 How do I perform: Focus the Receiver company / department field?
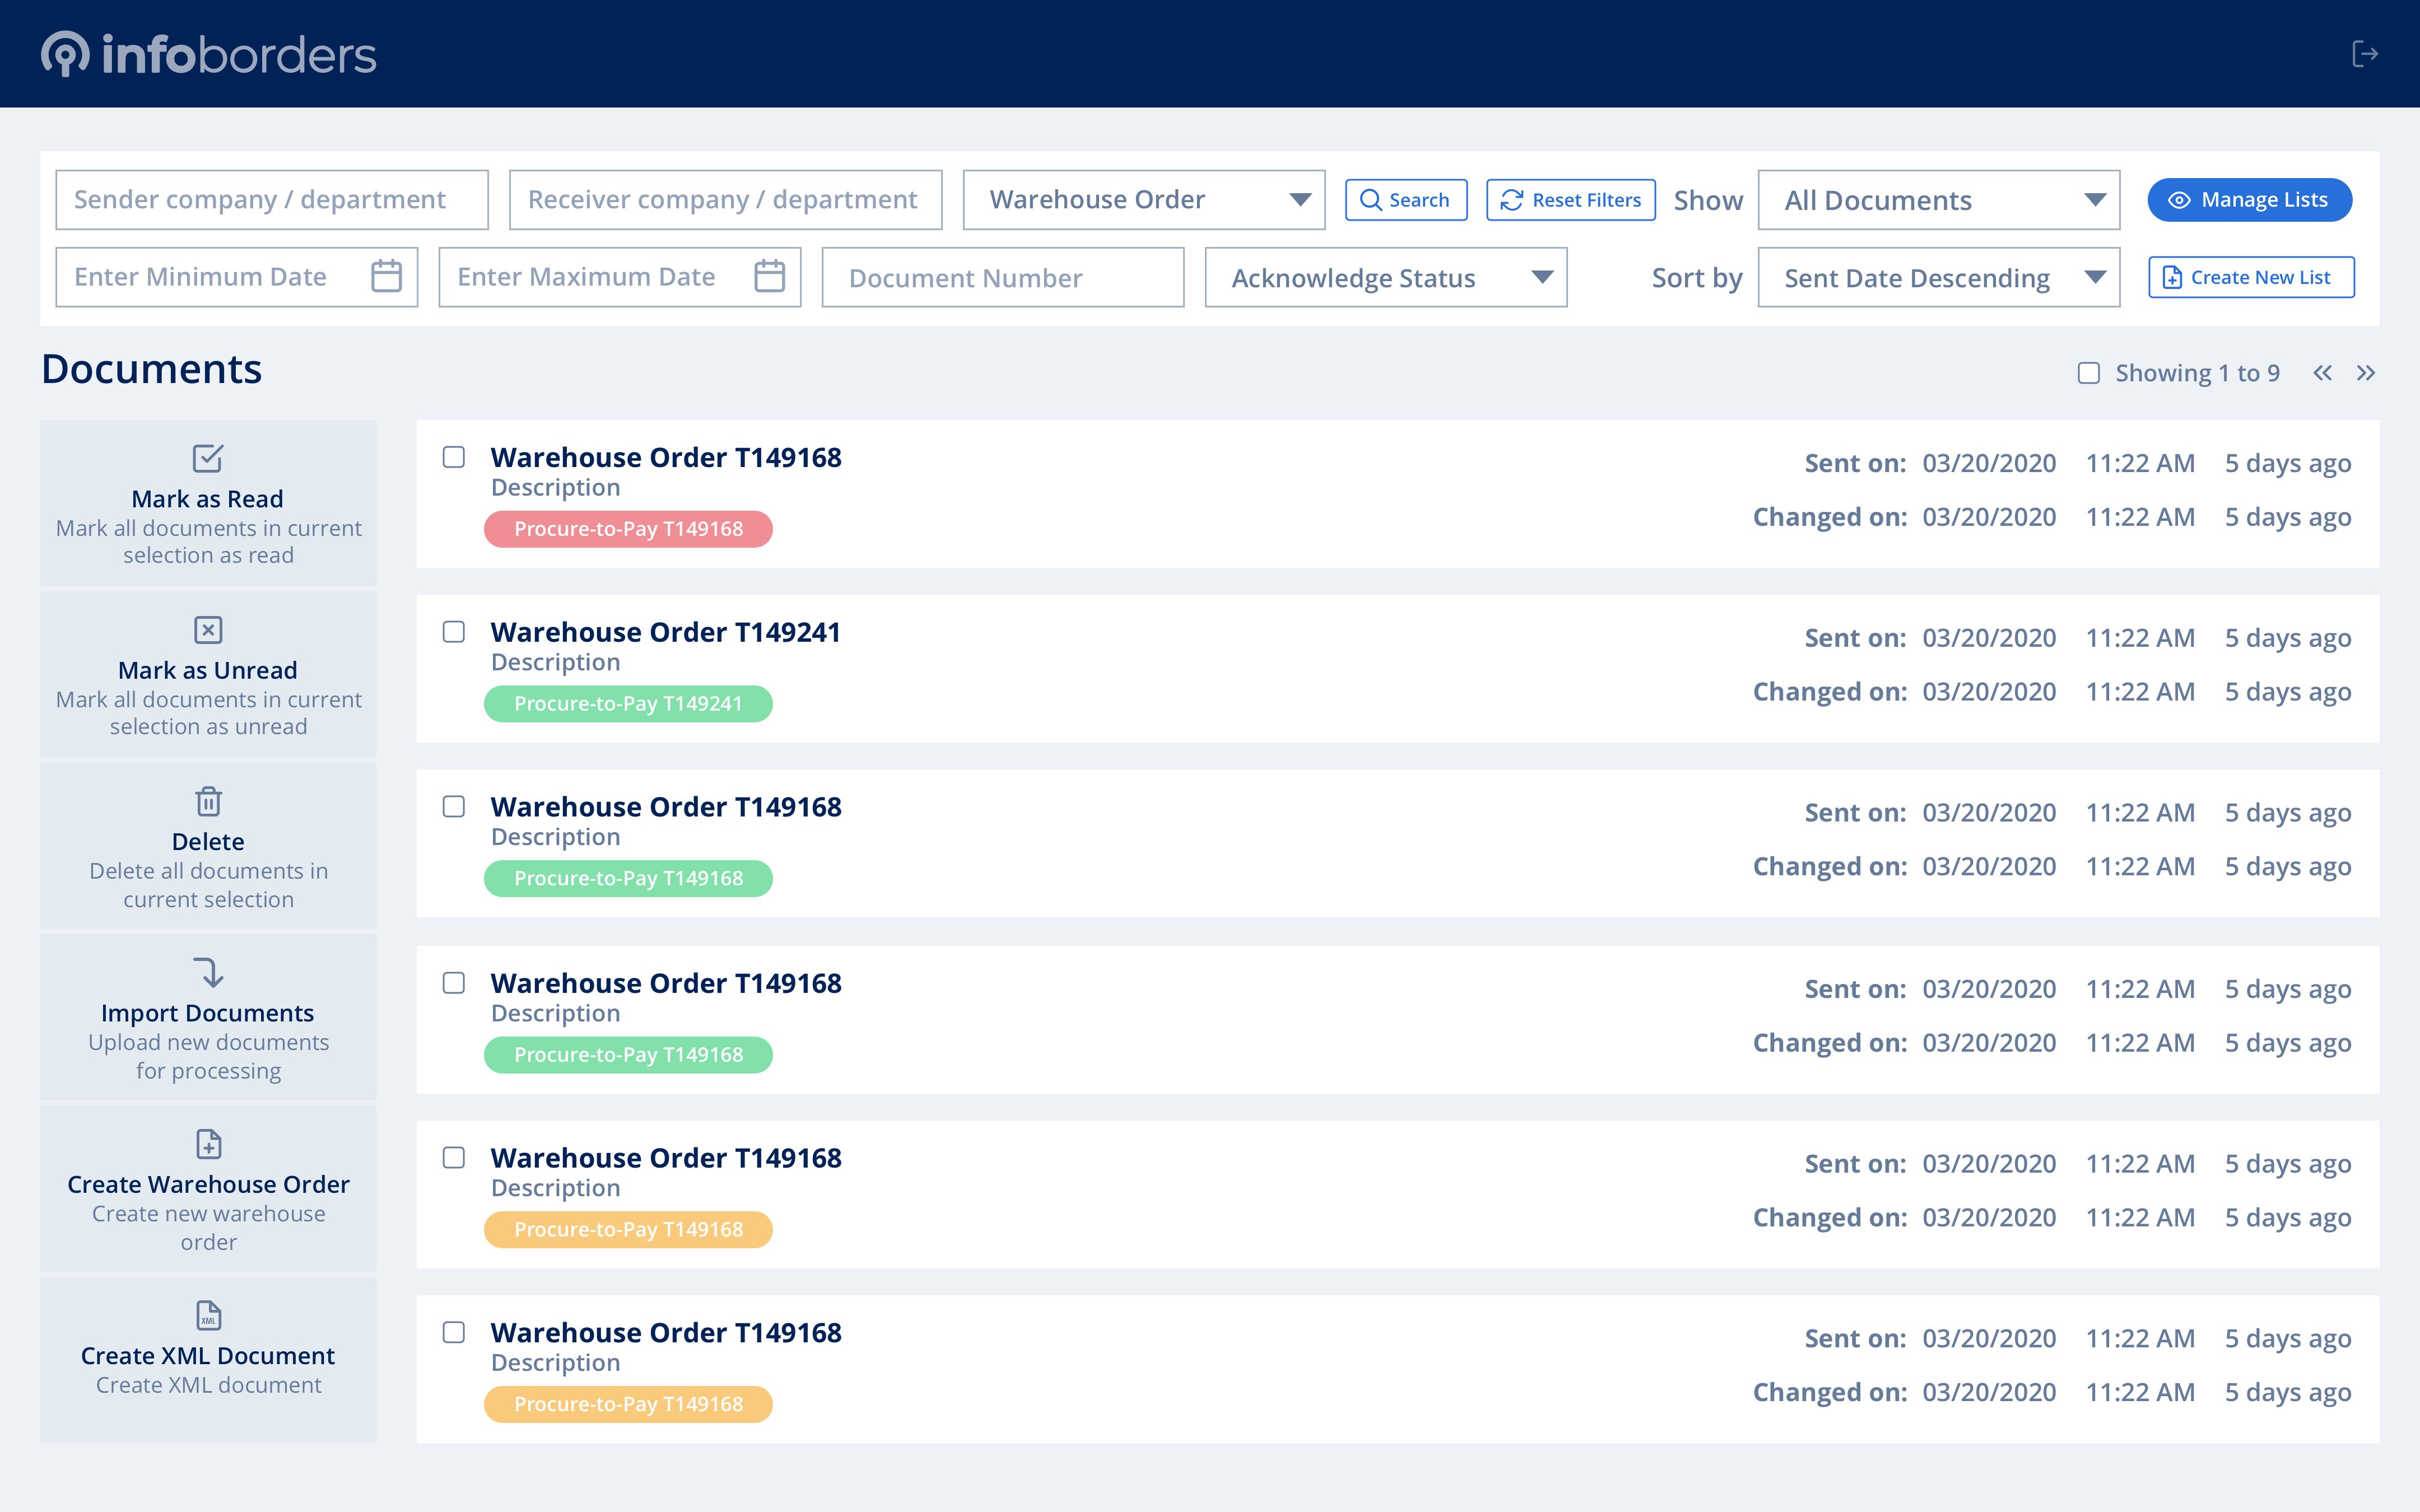click(x=726, y=200)
